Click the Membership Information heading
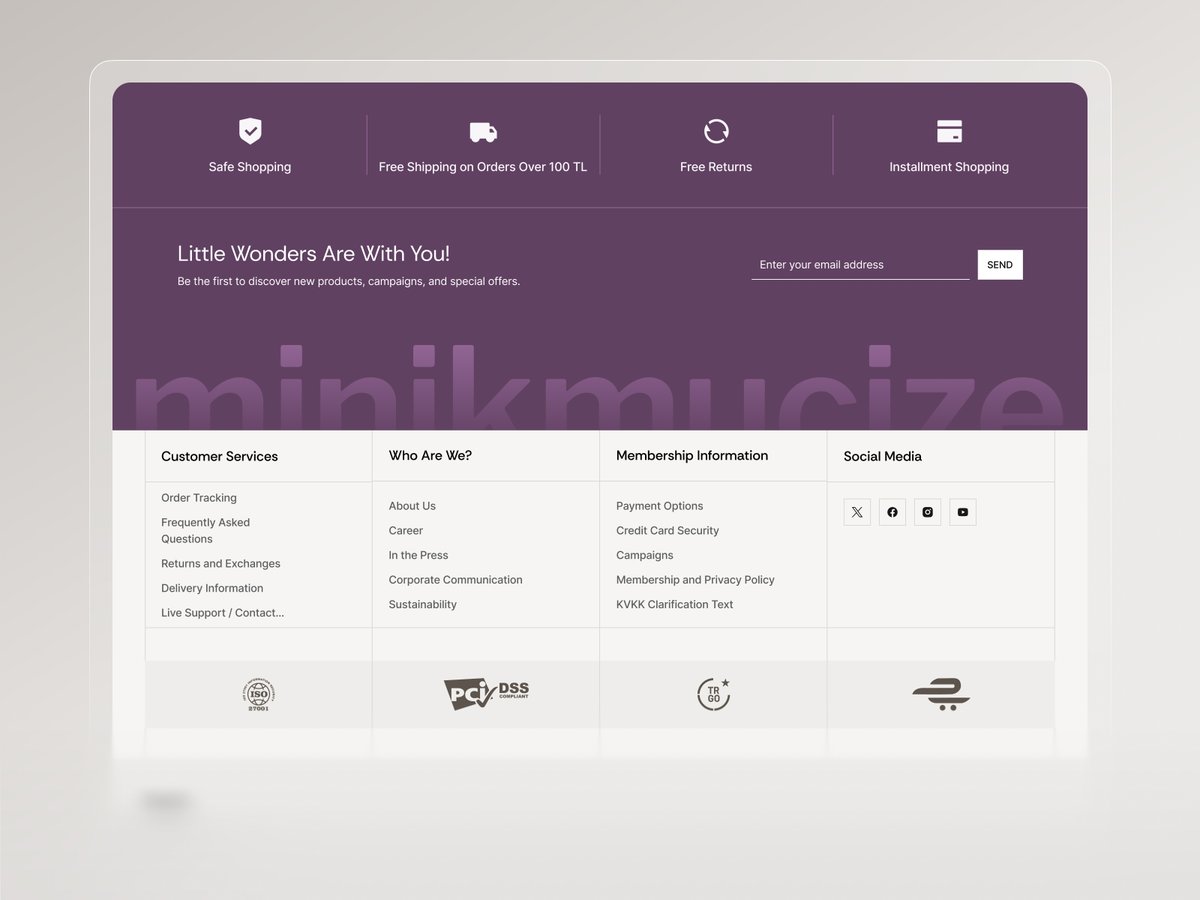This screenshot has height=900, width=1200. point(692,456)
